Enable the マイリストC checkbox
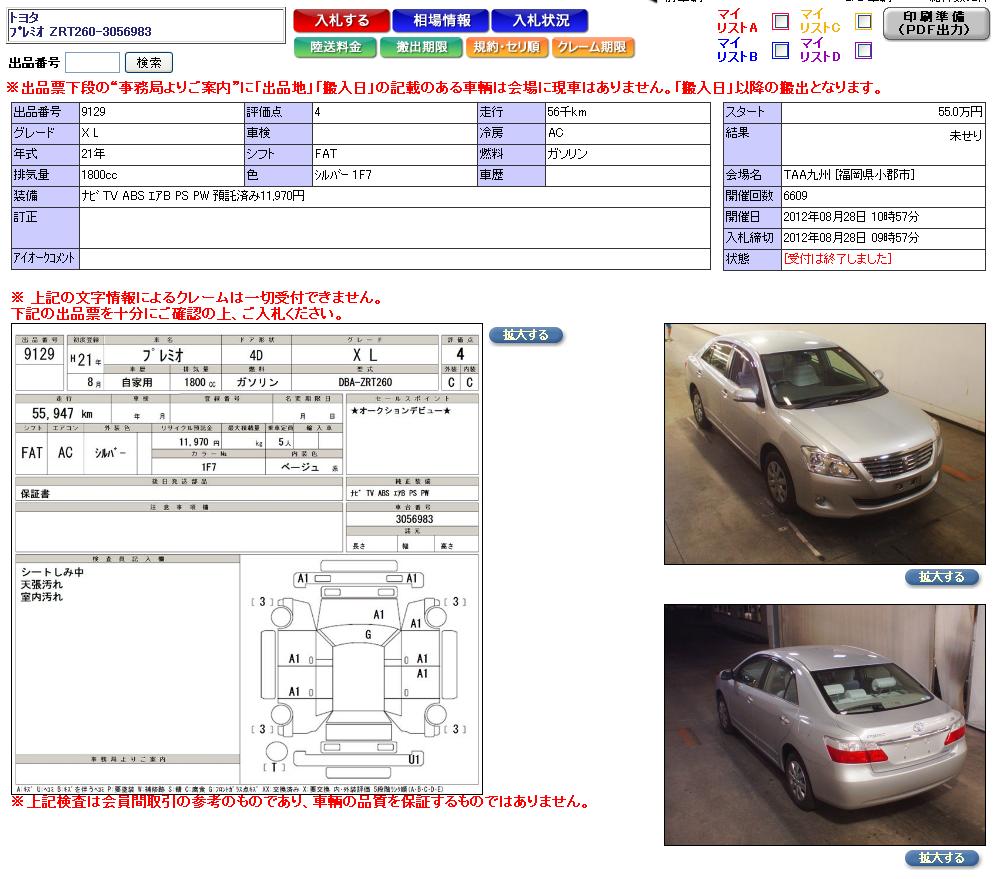This screenshot has width=1000, height=879. 863,22
